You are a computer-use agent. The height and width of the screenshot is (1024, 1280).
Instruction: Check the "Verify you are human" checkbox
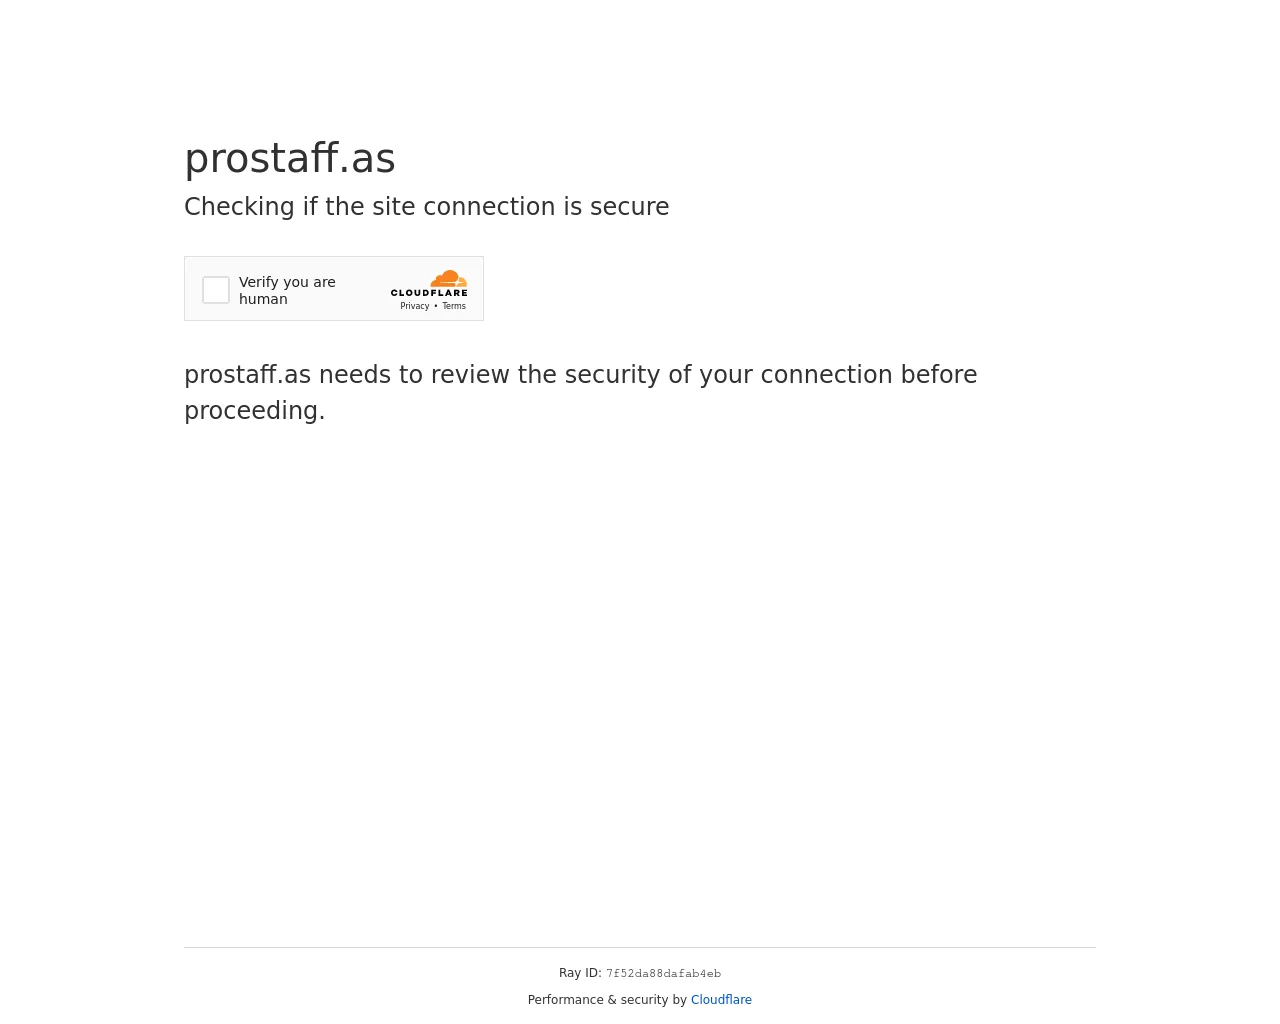point(216,290)
